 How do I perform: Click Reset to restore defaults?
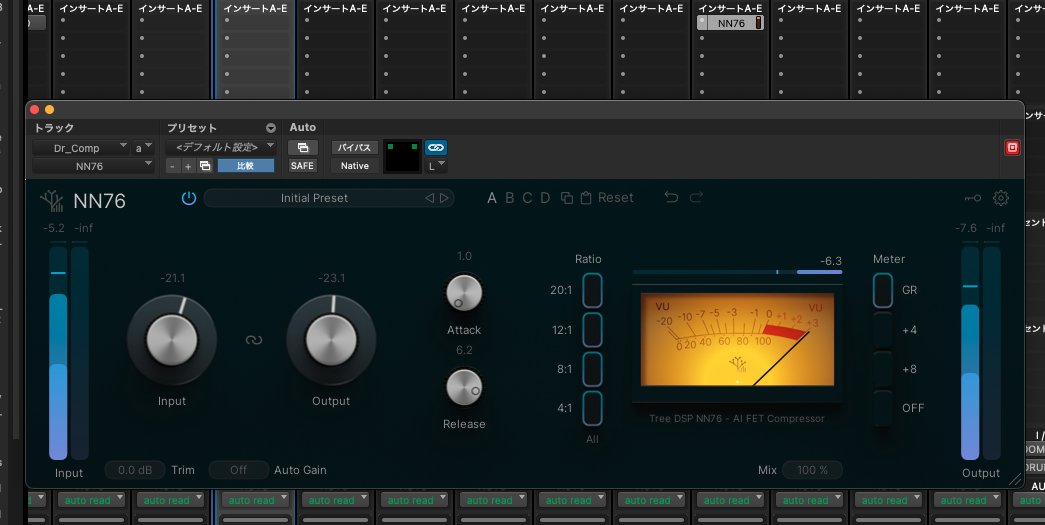616,198
